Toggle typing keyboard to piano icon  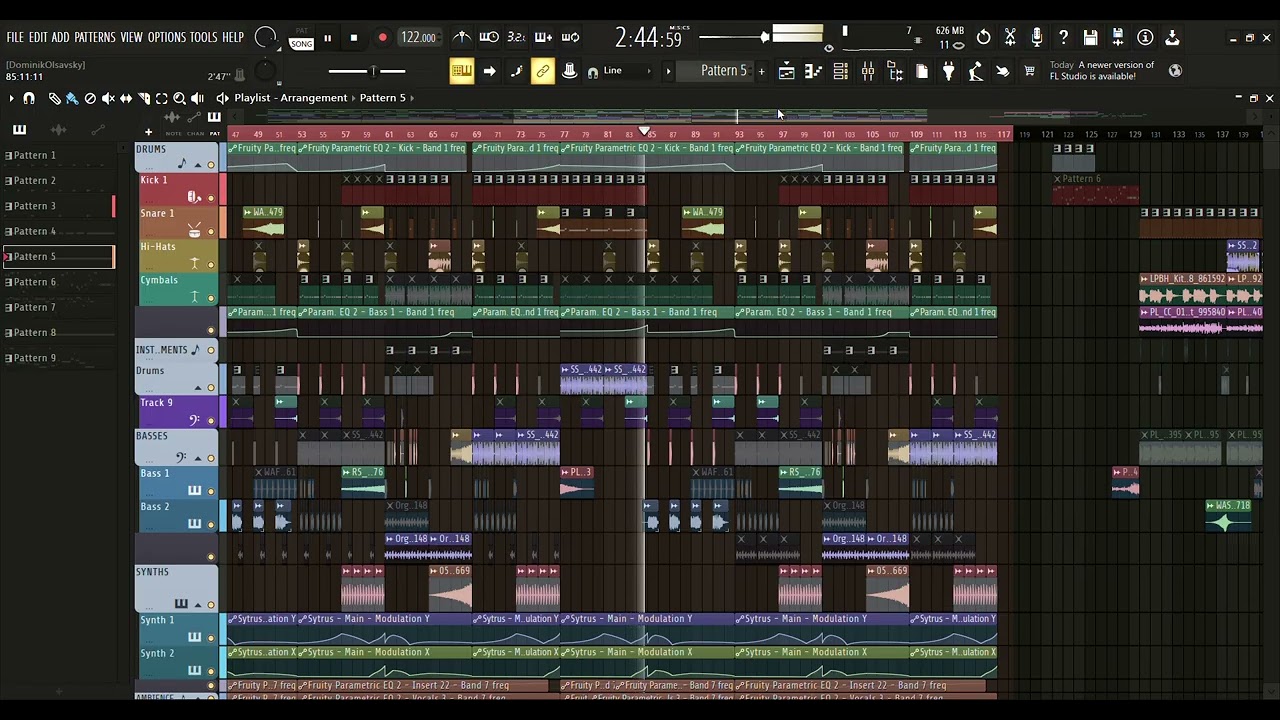click(x=461, y=71)
